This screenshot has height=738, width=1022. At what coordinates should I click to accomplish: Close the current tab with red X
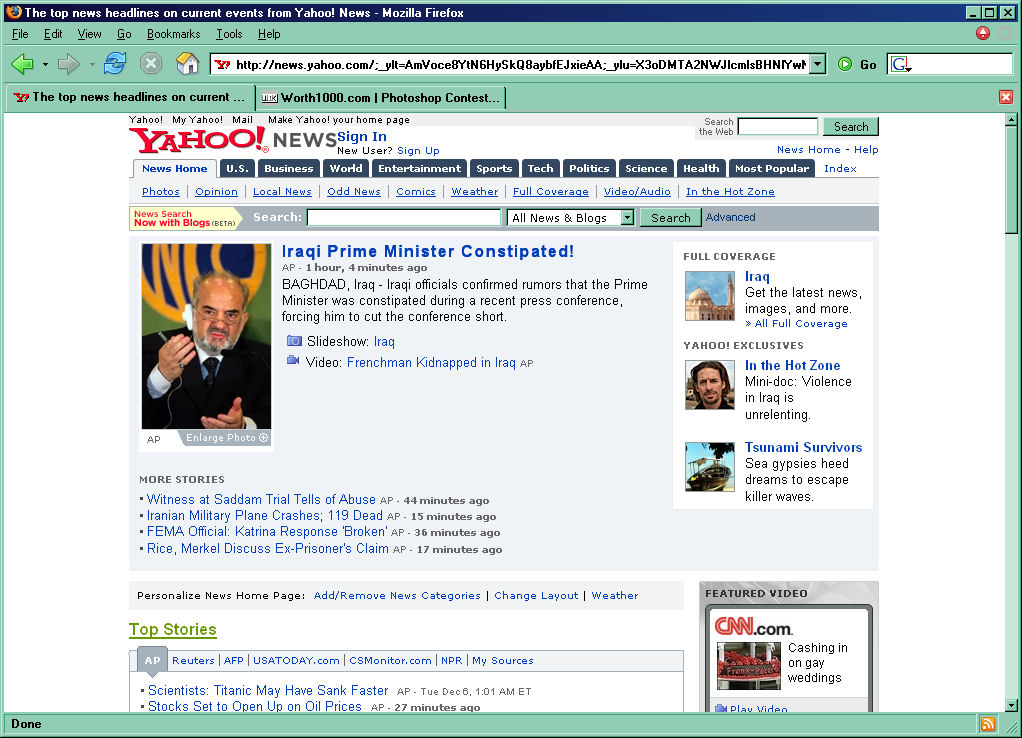tap(1006, 97)
